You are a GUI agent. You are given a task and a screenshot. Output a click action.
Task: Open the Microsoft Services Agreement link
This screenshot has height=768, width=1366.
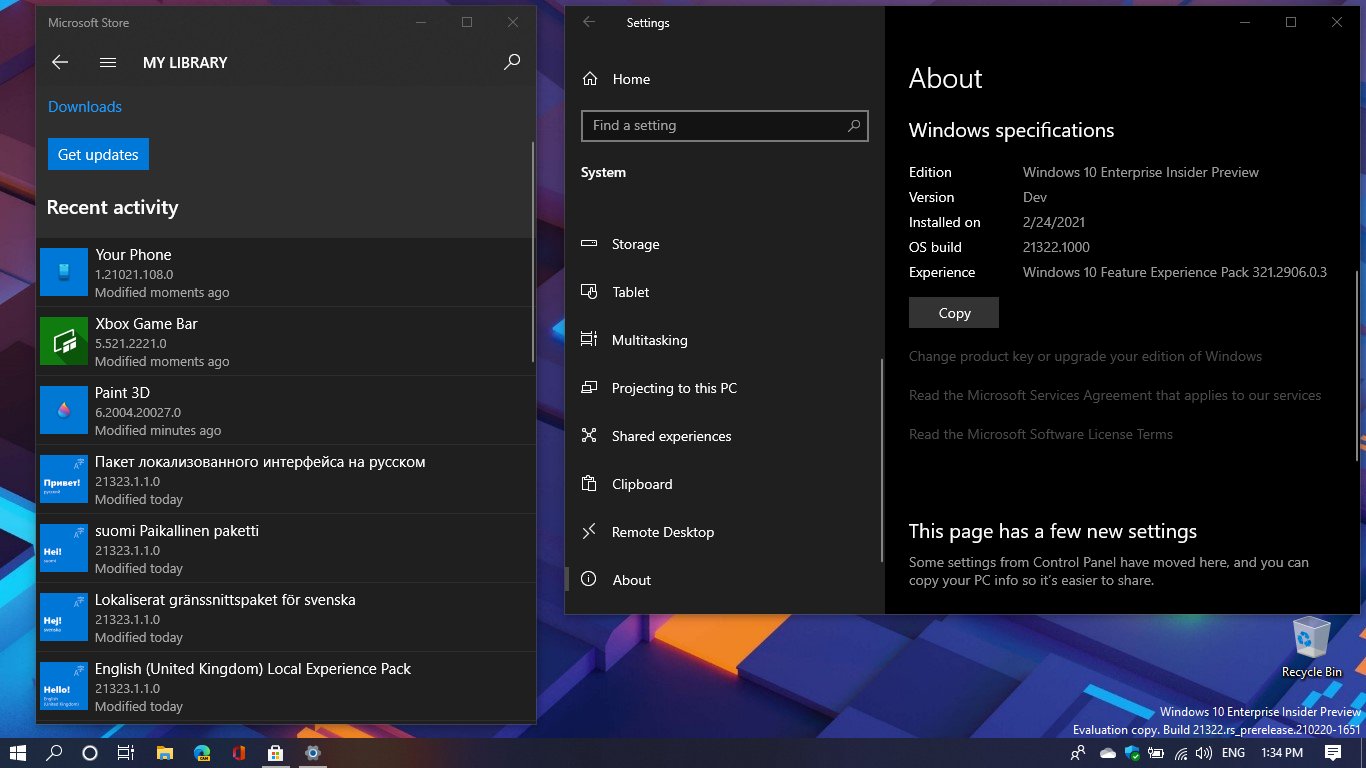1115,395
